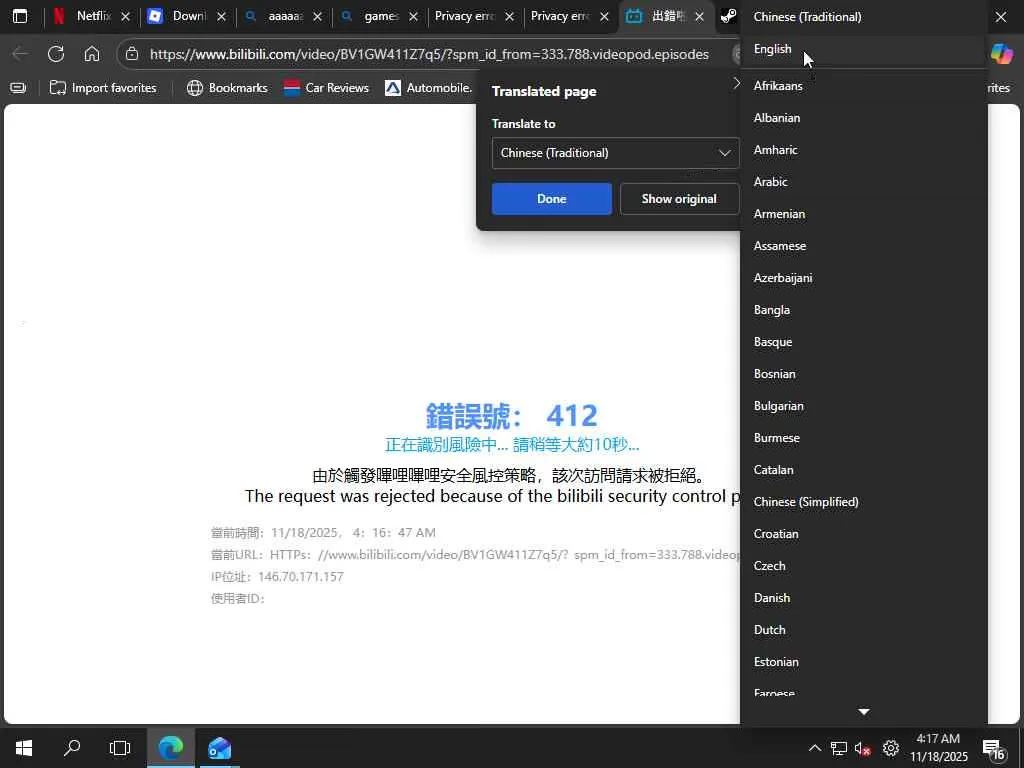
Task: Select Bulgarian language
Action: click(863, 406)
